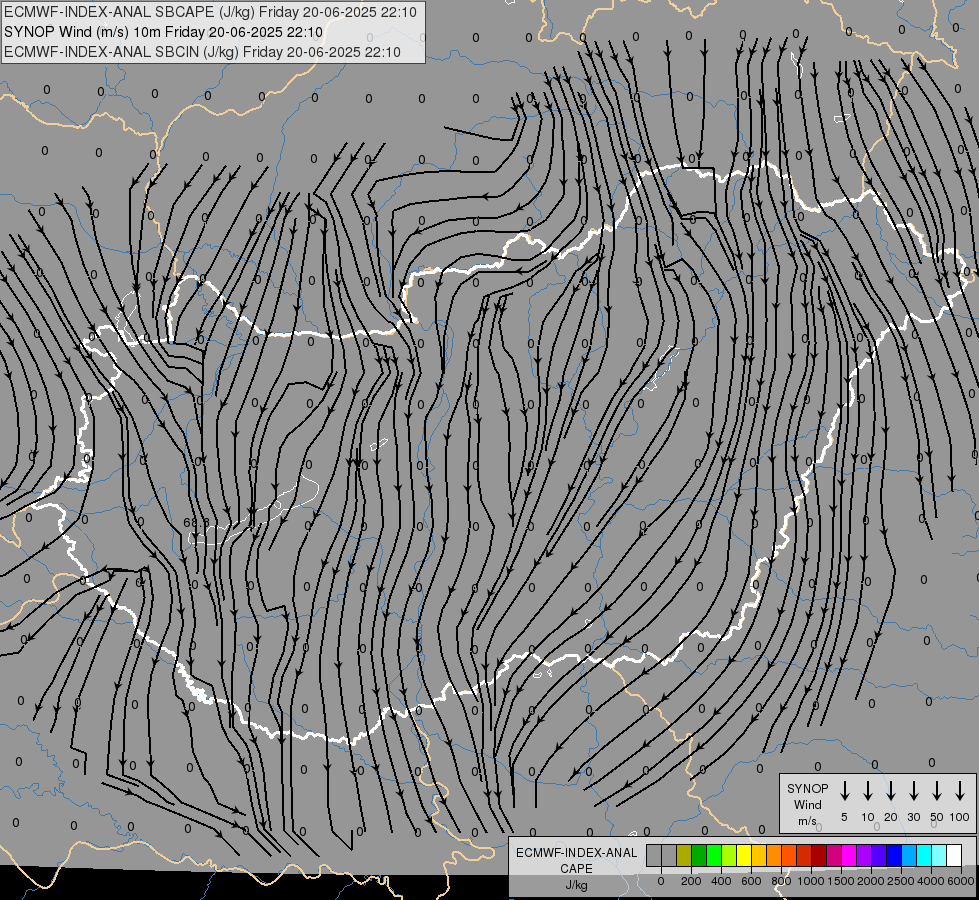The height and width of the screenshot is (900, 979).
Task: Click the 20 m/s wind arrow in legend
Action: [890, 791]
